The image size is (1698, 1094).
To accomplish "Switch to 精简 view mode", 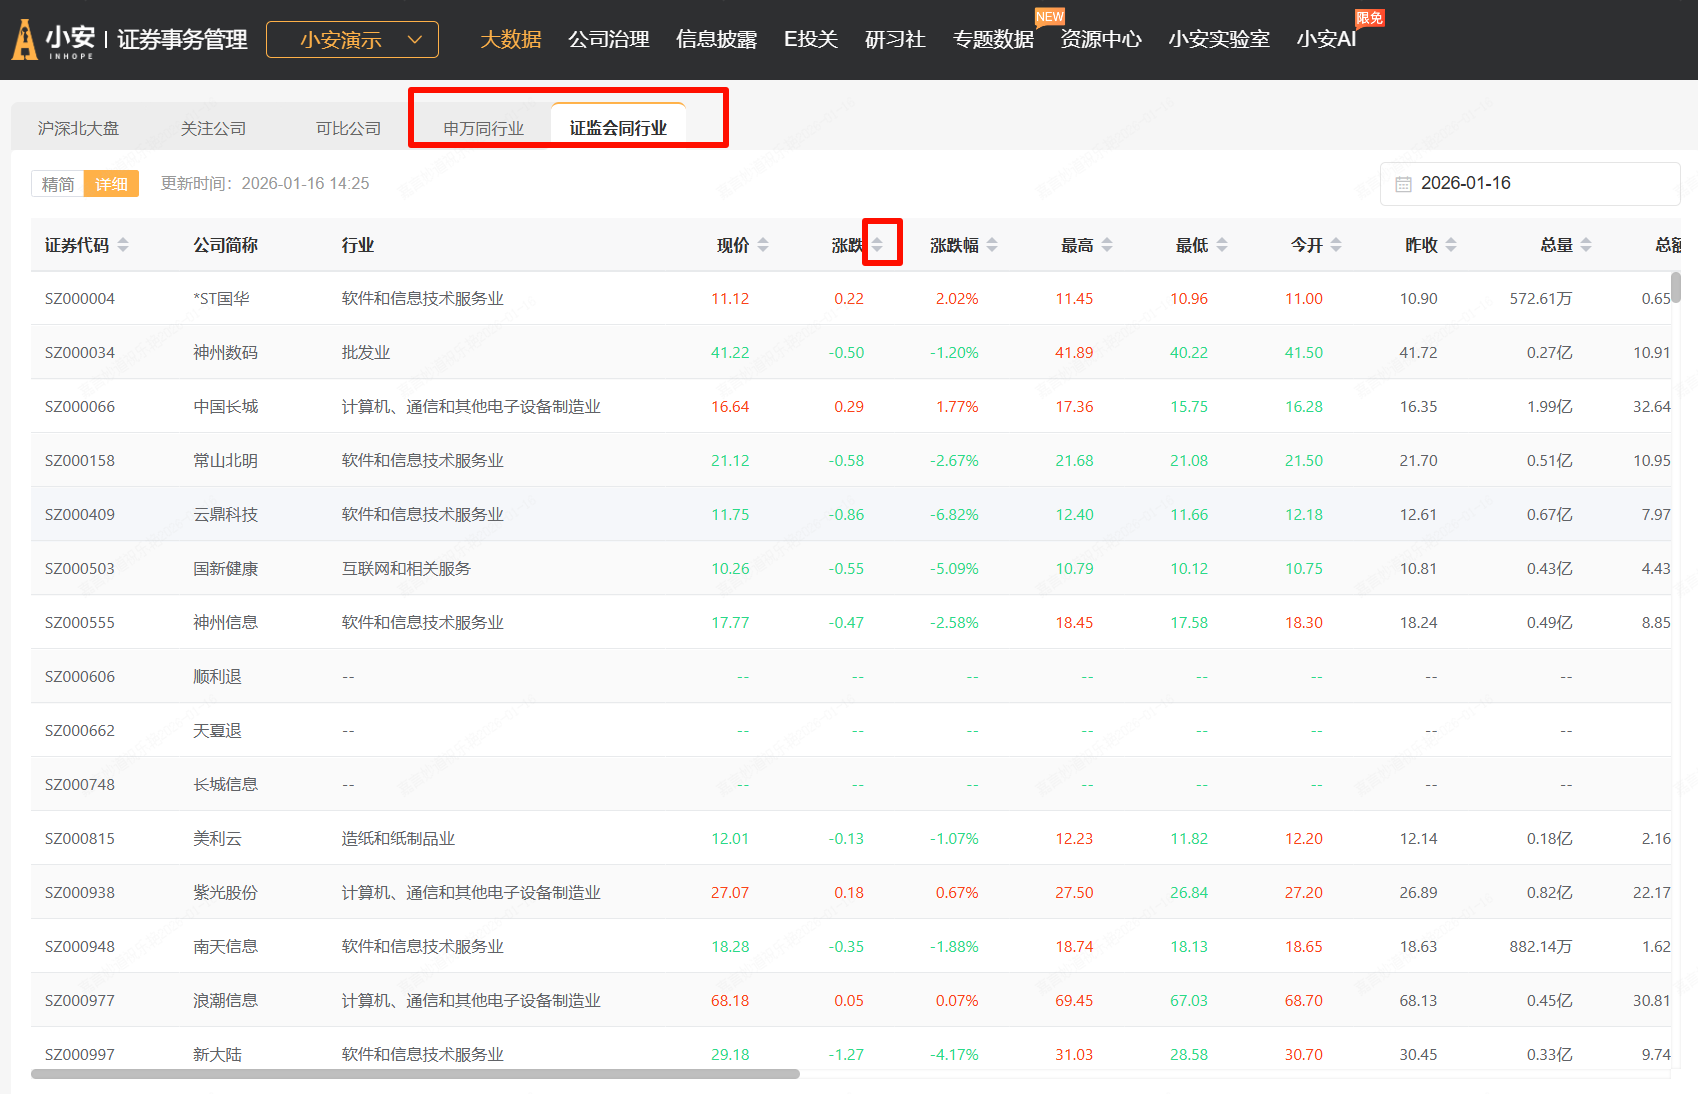I will 58,184.
